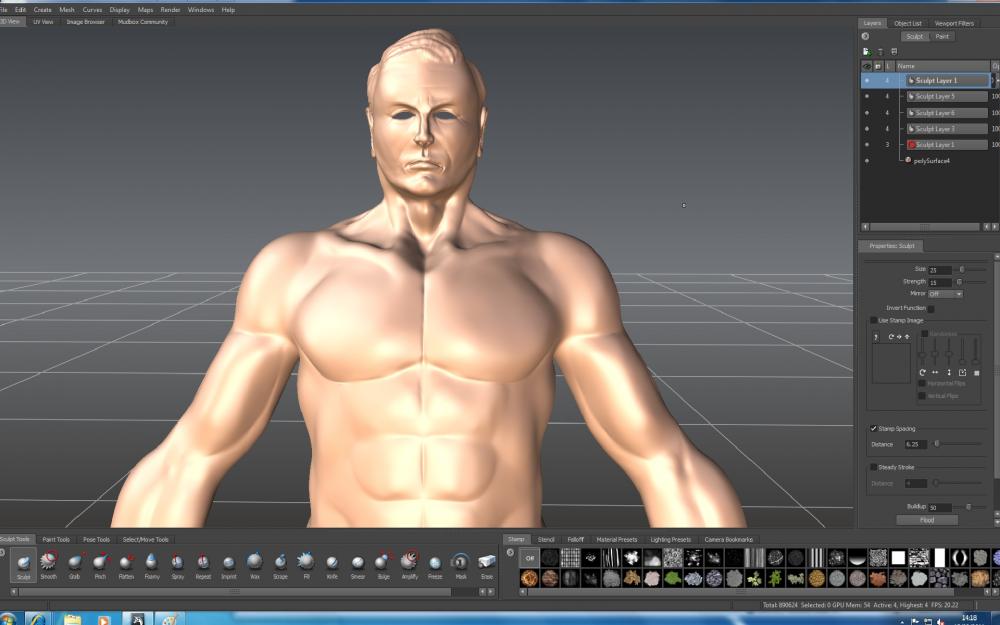The width and height of the screenshot is (1000, 625).
Task: Enable the Steady Stroke checkbox
Action: click(x=874, y=467)
